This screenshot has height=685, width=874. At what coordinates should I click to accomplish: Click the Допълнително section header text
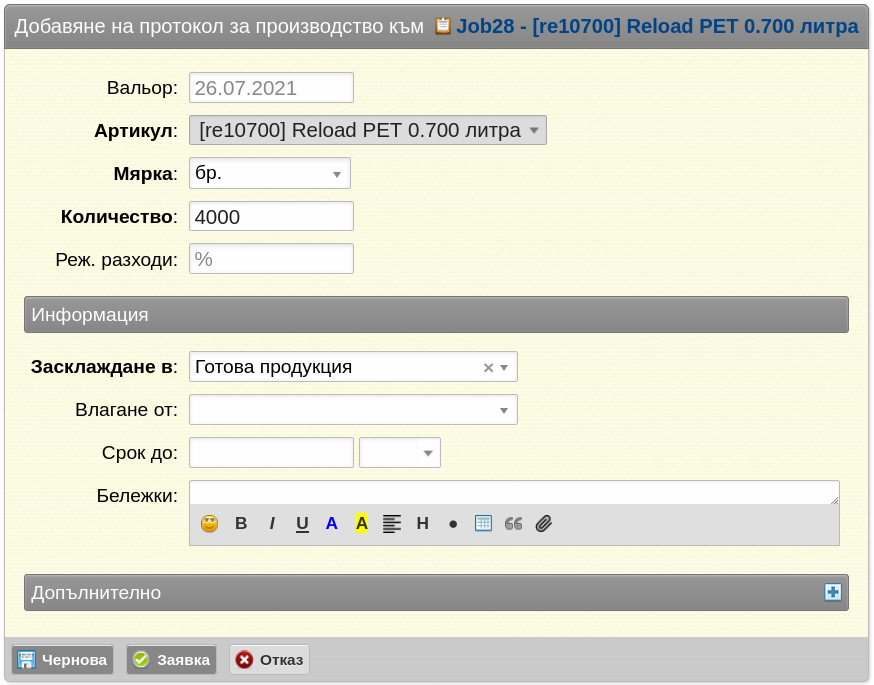point(96,592)
